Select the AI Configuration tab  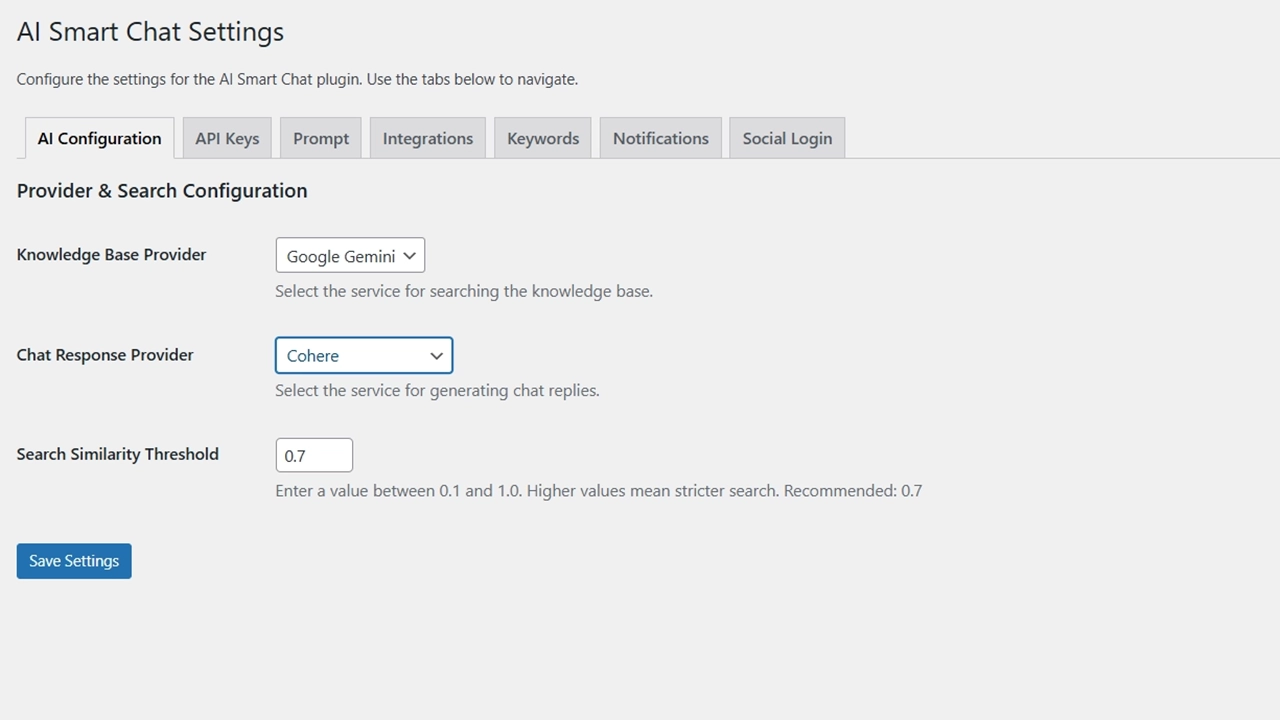99,138
